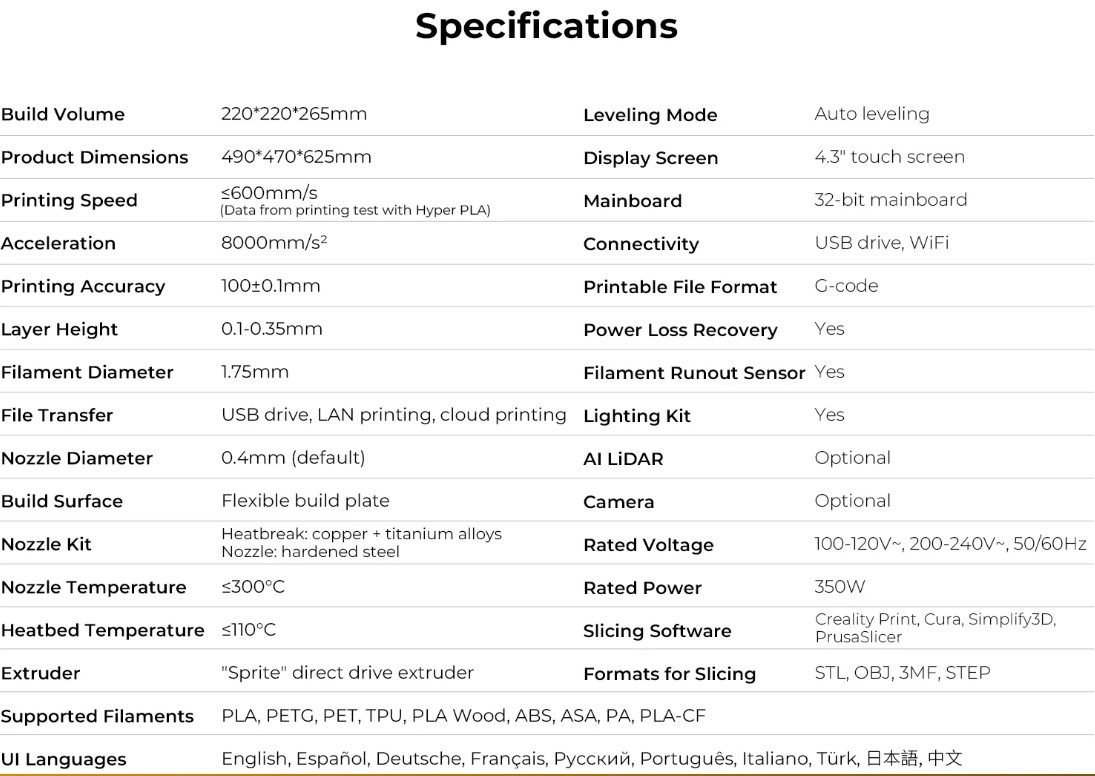
Task: Click the Connectivity USB drive, WiFi value
Action: [881, 243]
